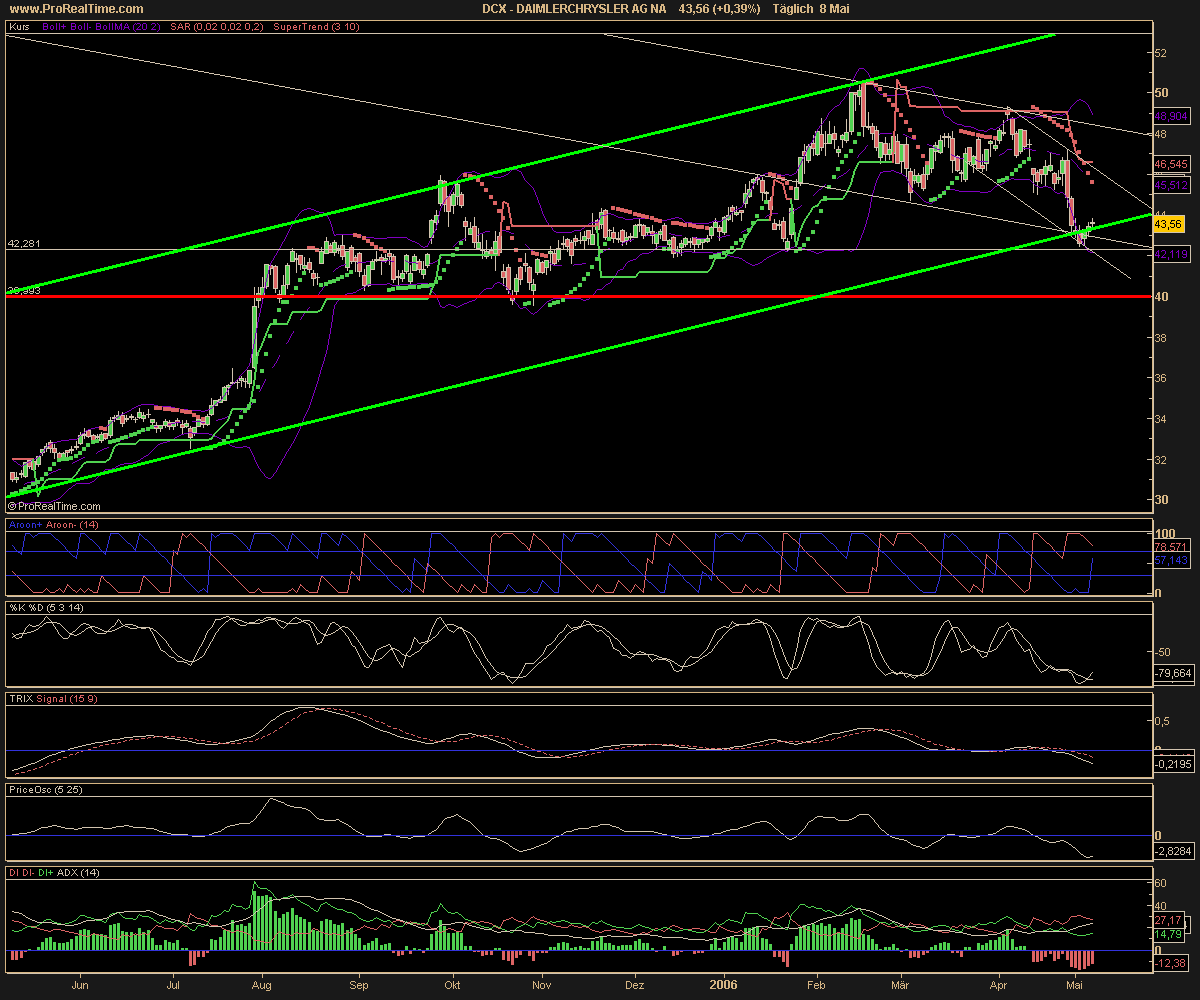
Task: Click the 'Dez' month on the time axis
Action: point(634,985)
